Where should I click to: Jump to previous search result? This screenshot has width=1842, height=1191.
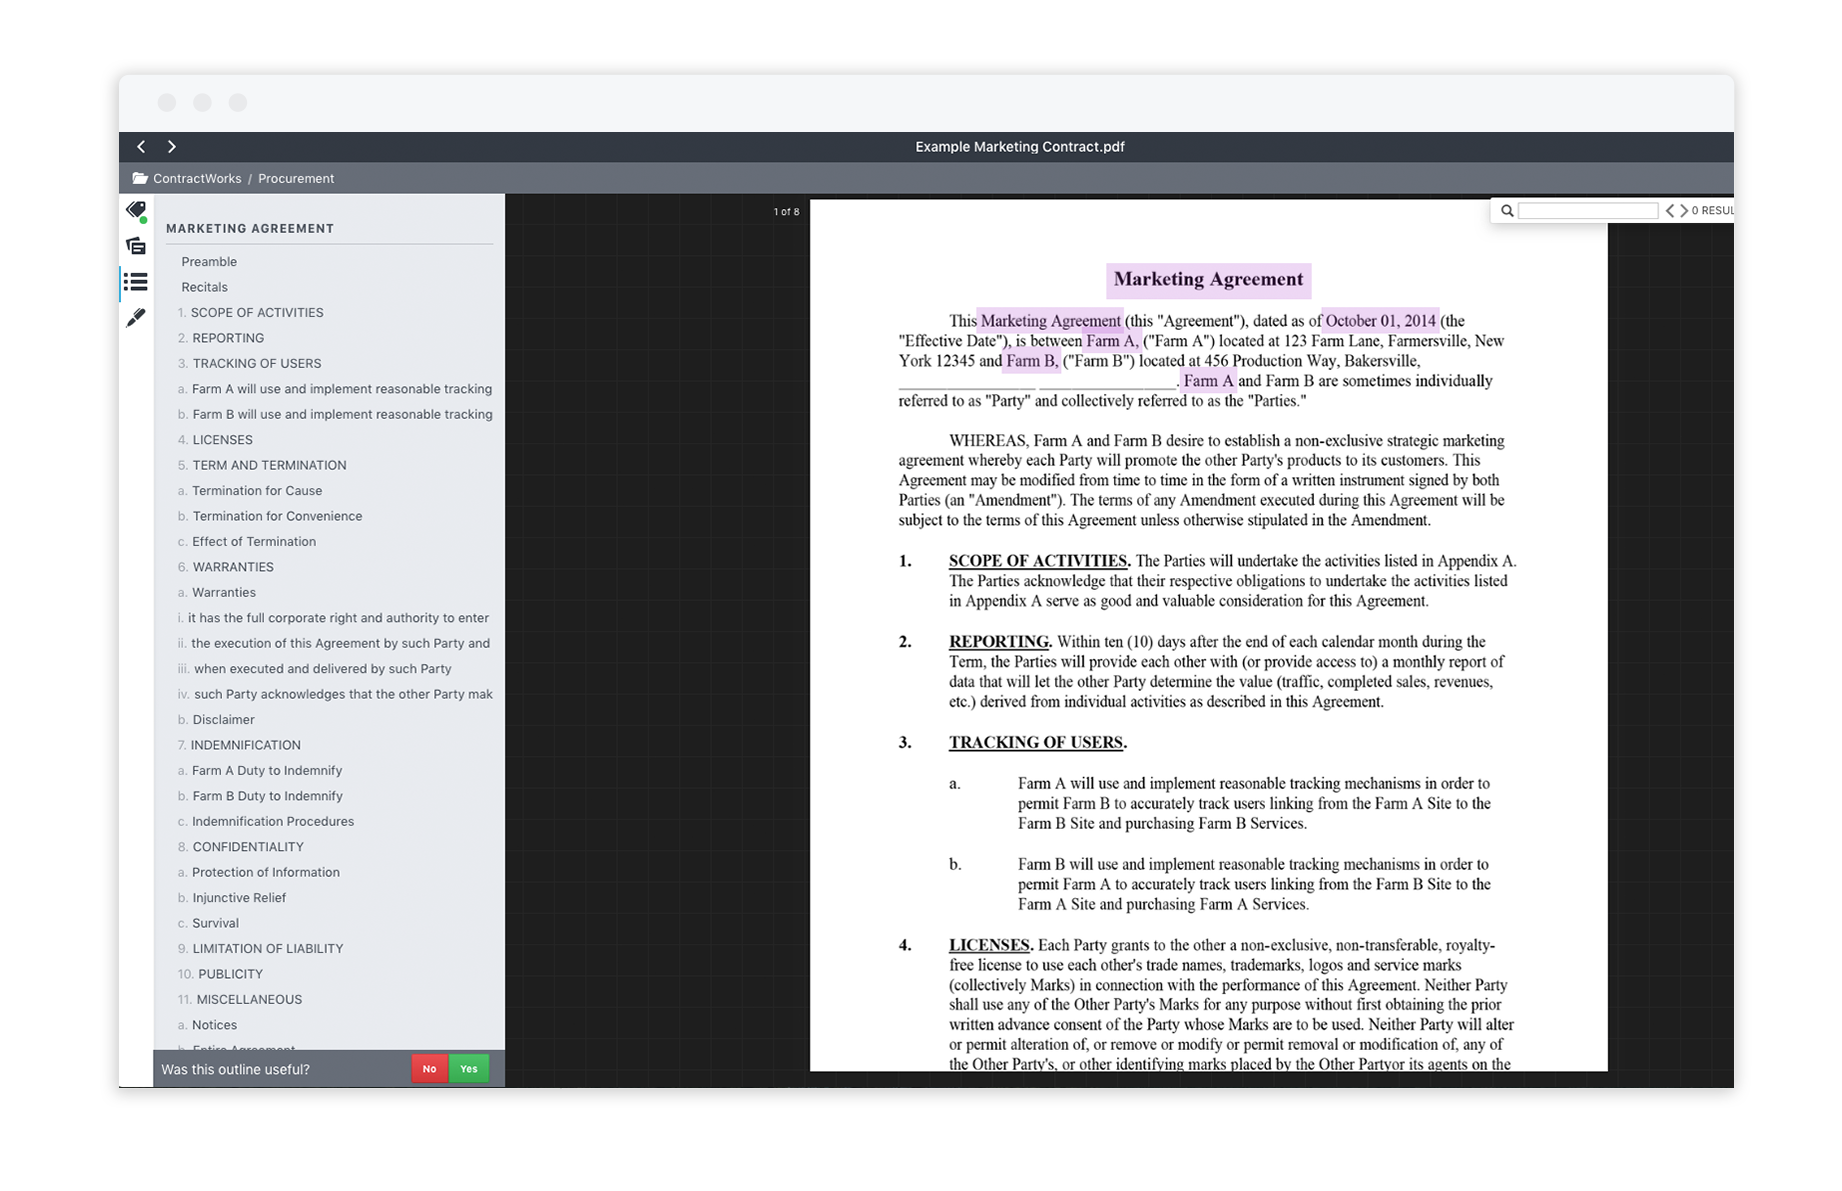click(1670, 211)
